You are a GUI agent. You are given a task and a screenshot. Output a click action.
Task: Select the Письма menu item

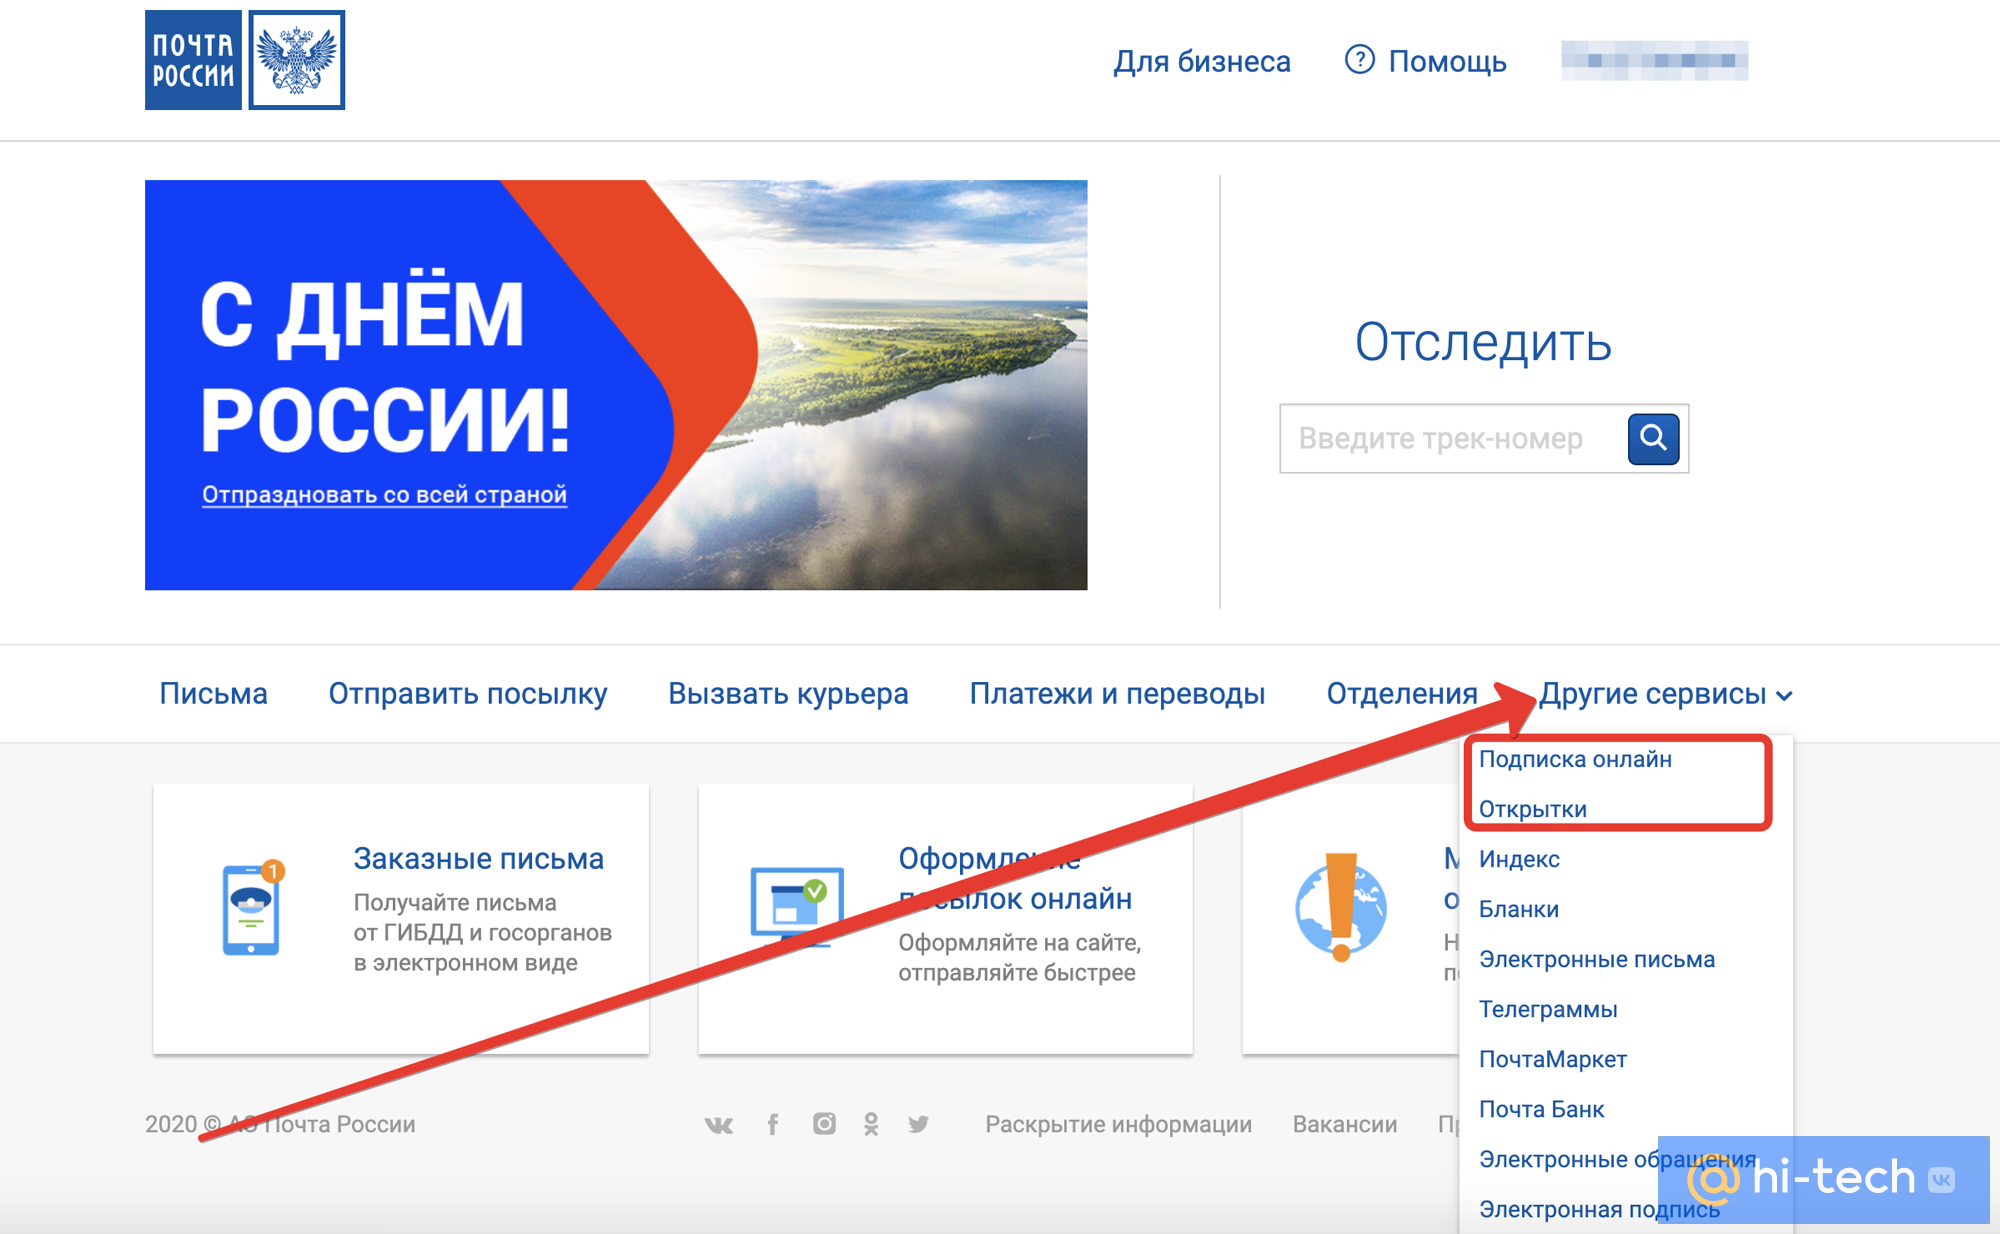(213, 693)
